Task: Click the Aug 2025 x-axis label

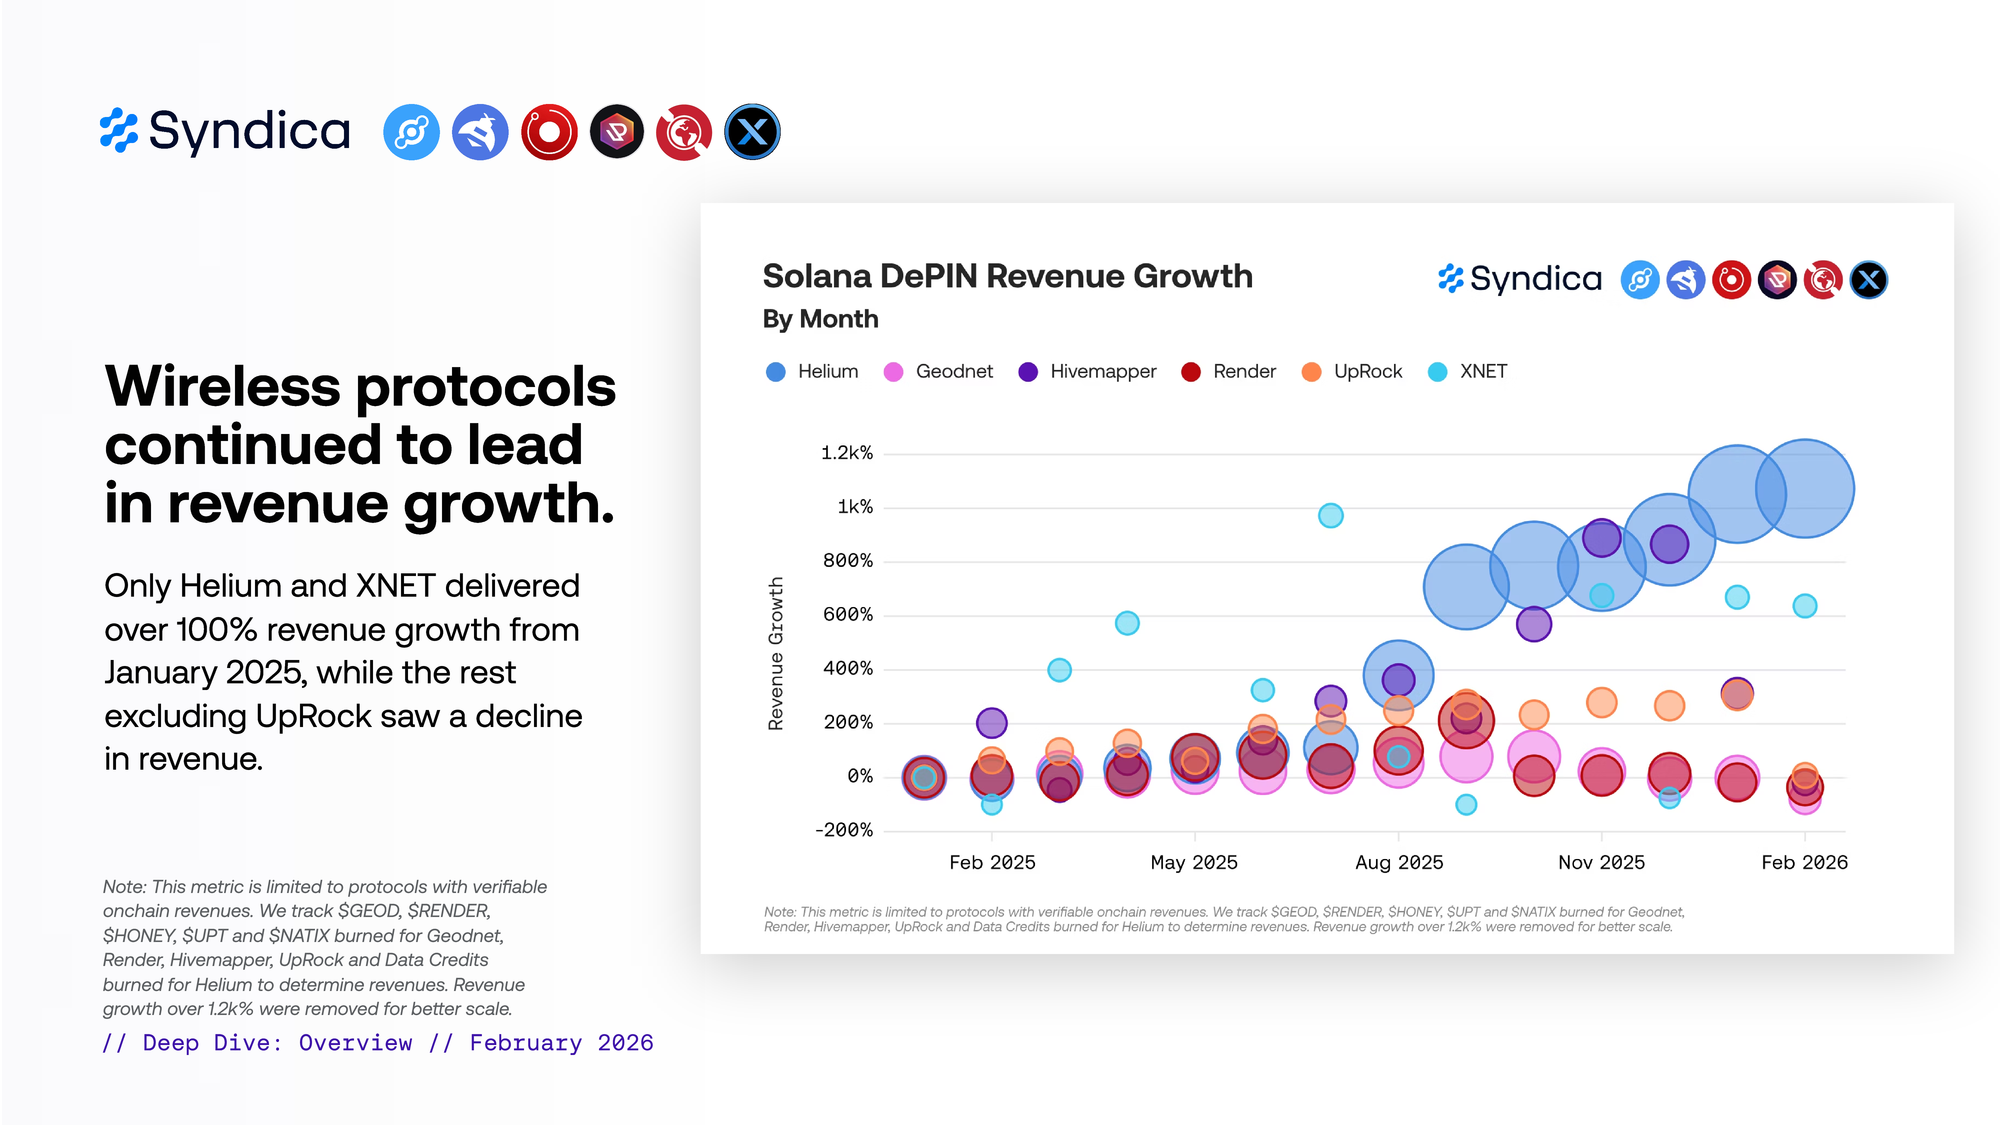Action: point(1398,862)
